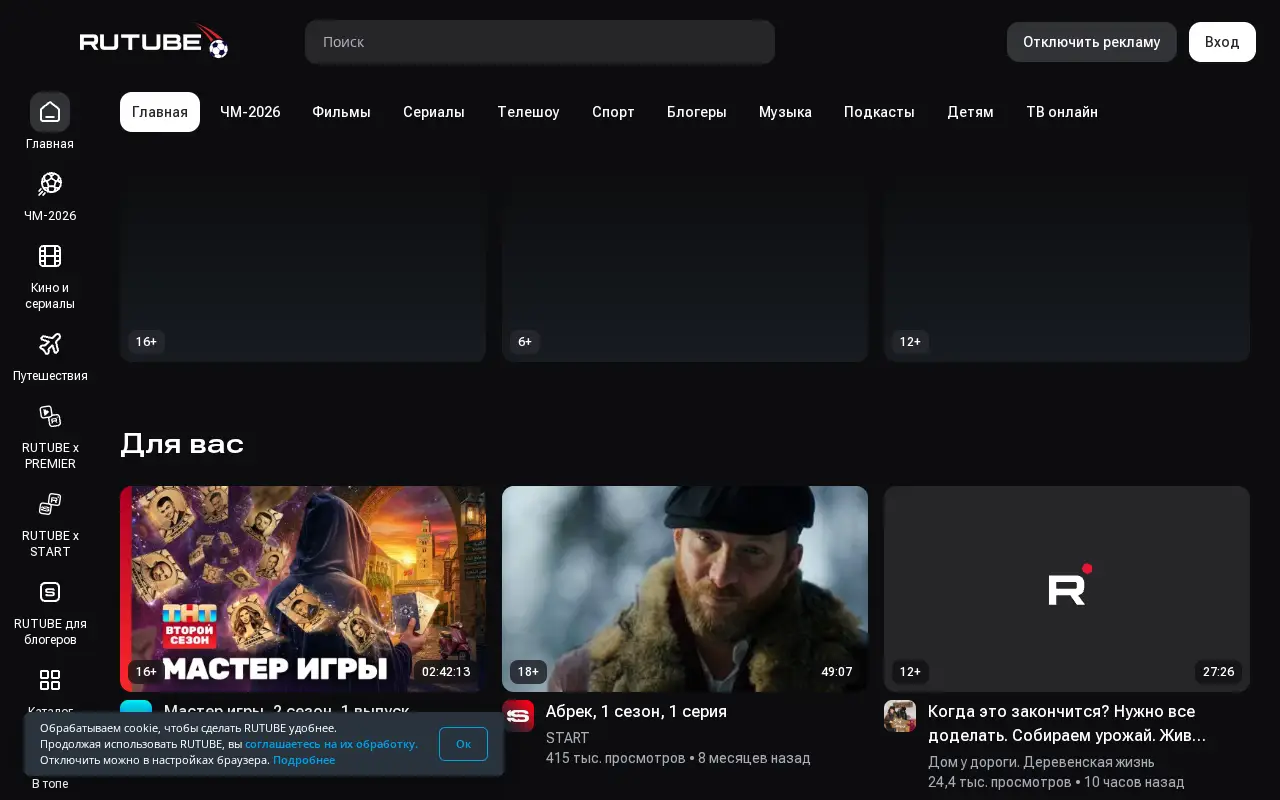This screenshot has height=800, width=1280.
Task: Accept cookies with the Ок button
Action: click(463, 744)
